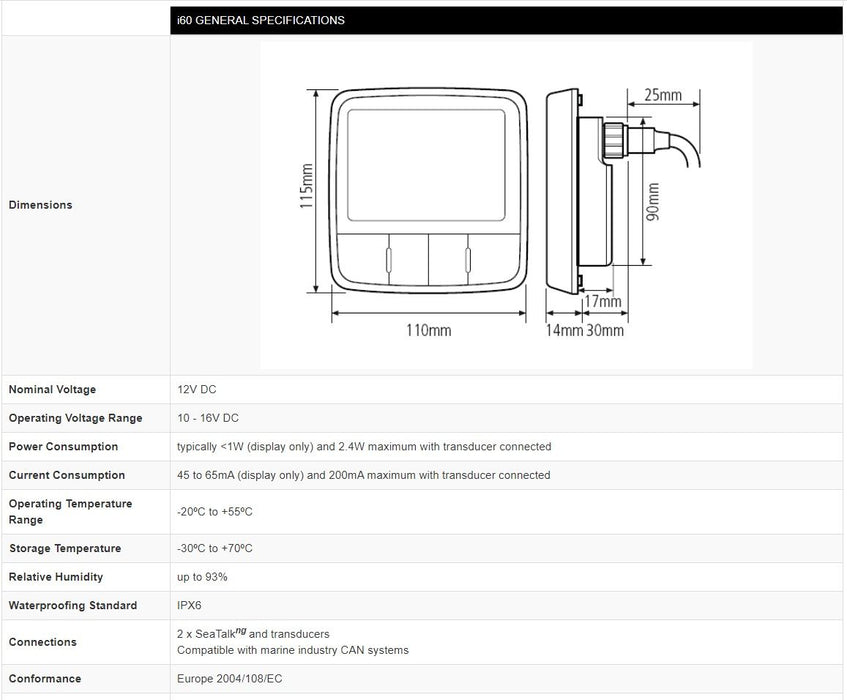Click the 25mm dimension label
The width and height of the screenshot is (847, 700).
pos(662,96)
